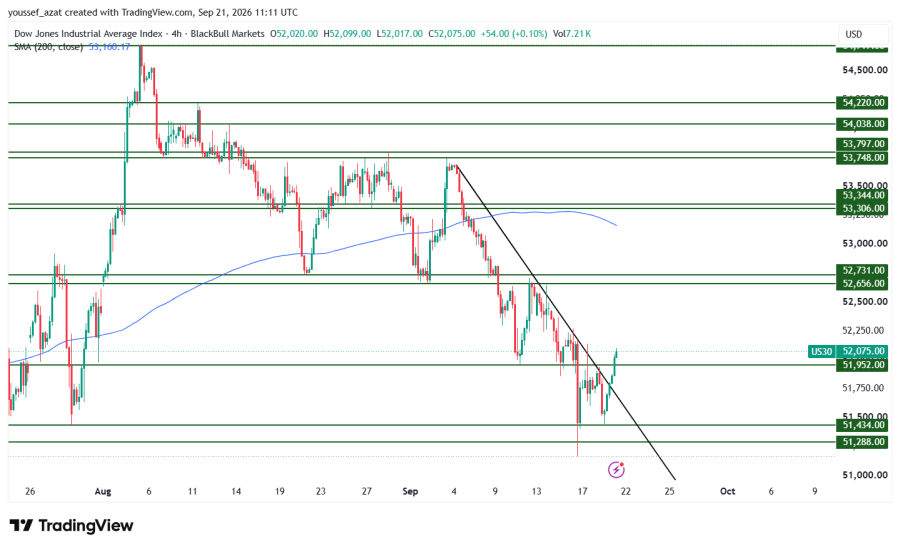This screenshot has height=549, width=900.
Task: Click the 51,288.00 level label
Action: pyautogui.click(x=863, y=442)
